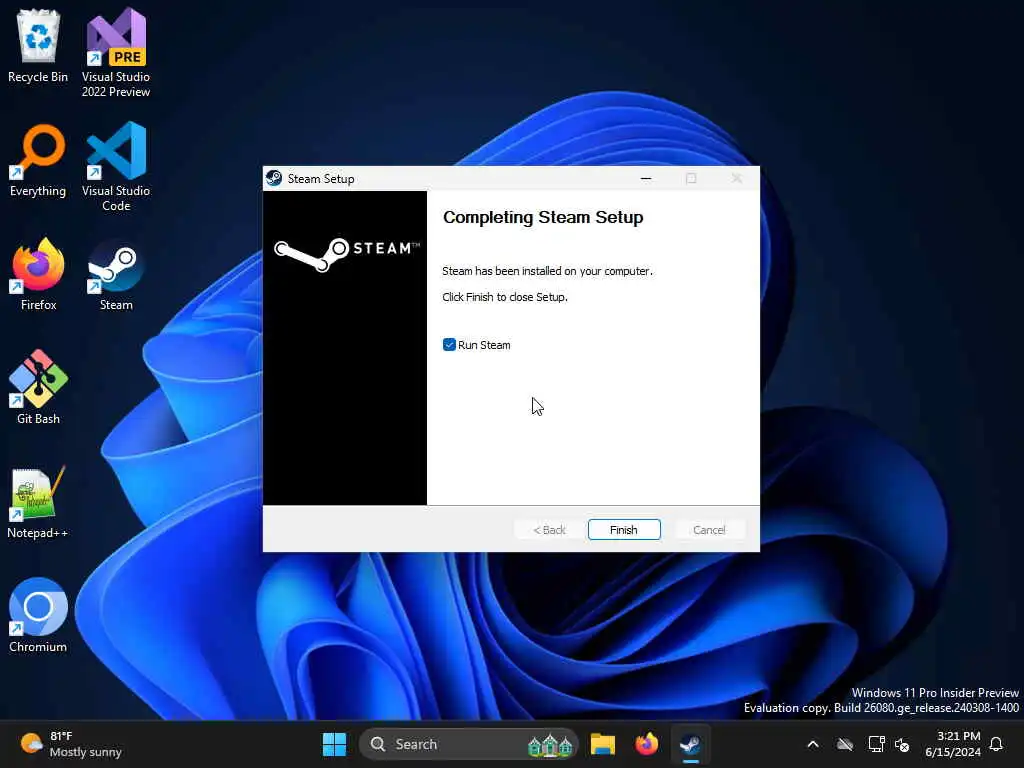Click the Steam Setup taskbar icon
The height and width of the screenshot is (768, 1024).
tap(690, 744)
